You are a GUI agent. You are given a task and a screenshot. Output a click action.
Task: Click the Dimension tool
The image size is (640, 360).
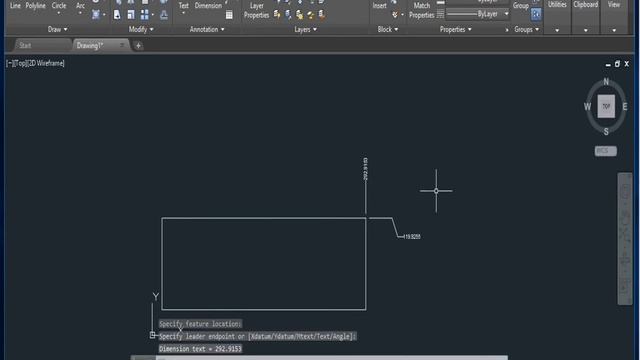tap(208, 6)
